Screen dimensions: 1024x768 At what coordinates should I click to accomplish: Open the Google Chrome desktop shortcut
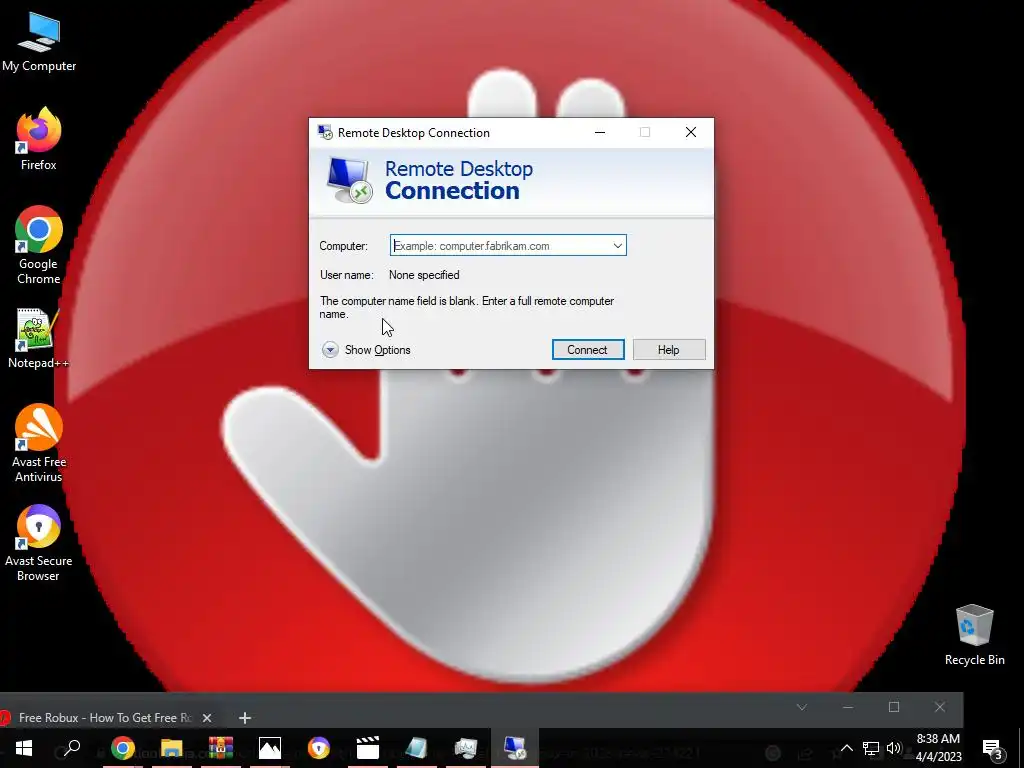[39, 245]
